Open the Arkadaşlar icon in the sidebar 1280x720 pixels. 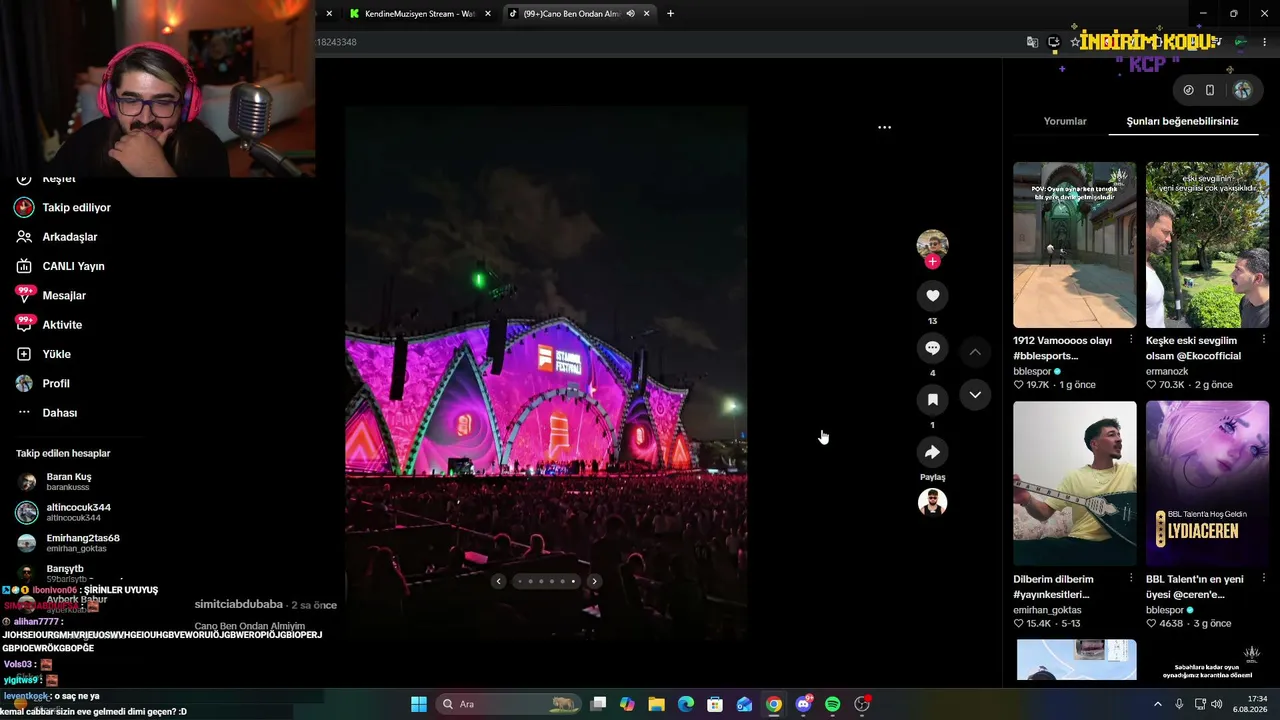[24, 237]
